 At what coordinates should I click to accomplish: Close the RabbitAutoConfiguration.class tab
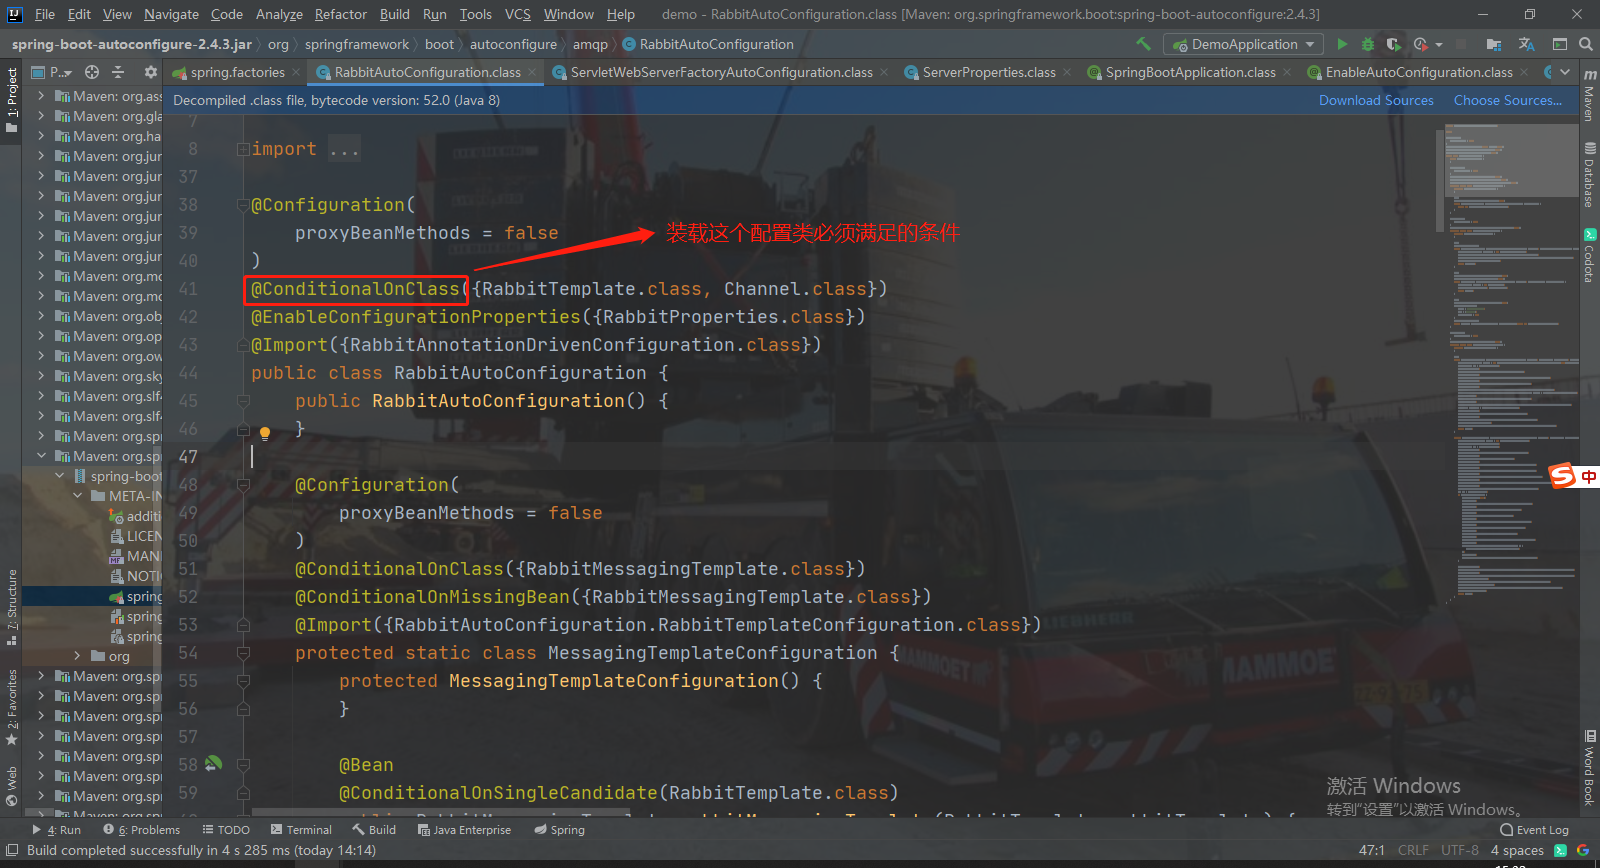[x=532, y=72]
